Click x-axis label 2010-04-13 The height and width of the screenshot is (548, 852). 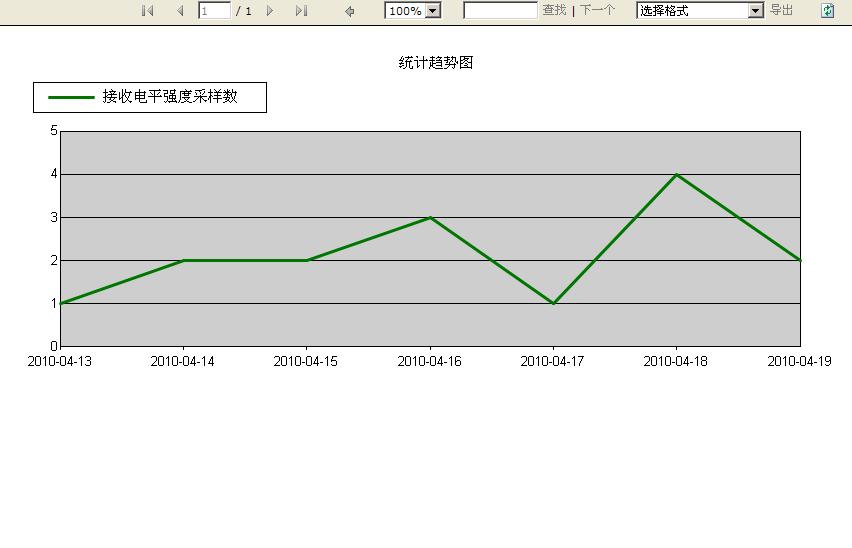coord(60,361)
